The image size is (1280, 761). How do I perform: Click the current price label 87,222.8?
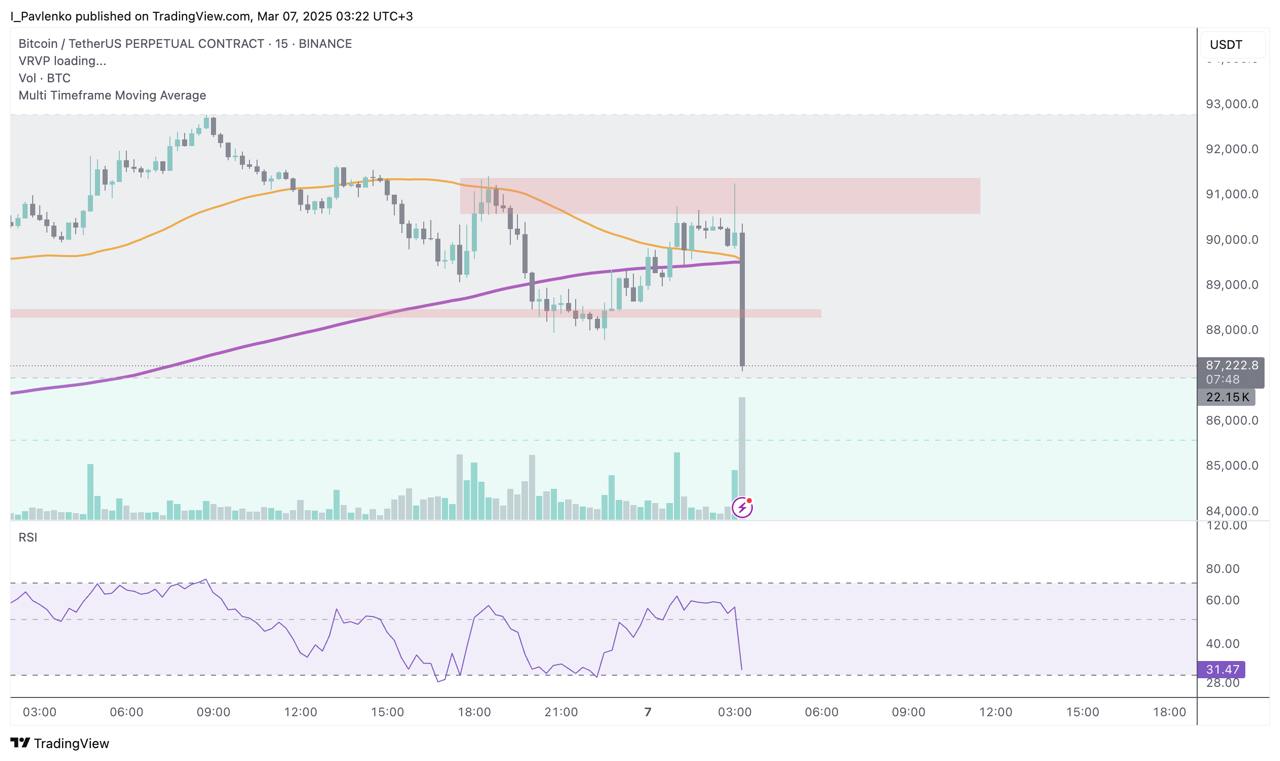tap(1231, 366)
